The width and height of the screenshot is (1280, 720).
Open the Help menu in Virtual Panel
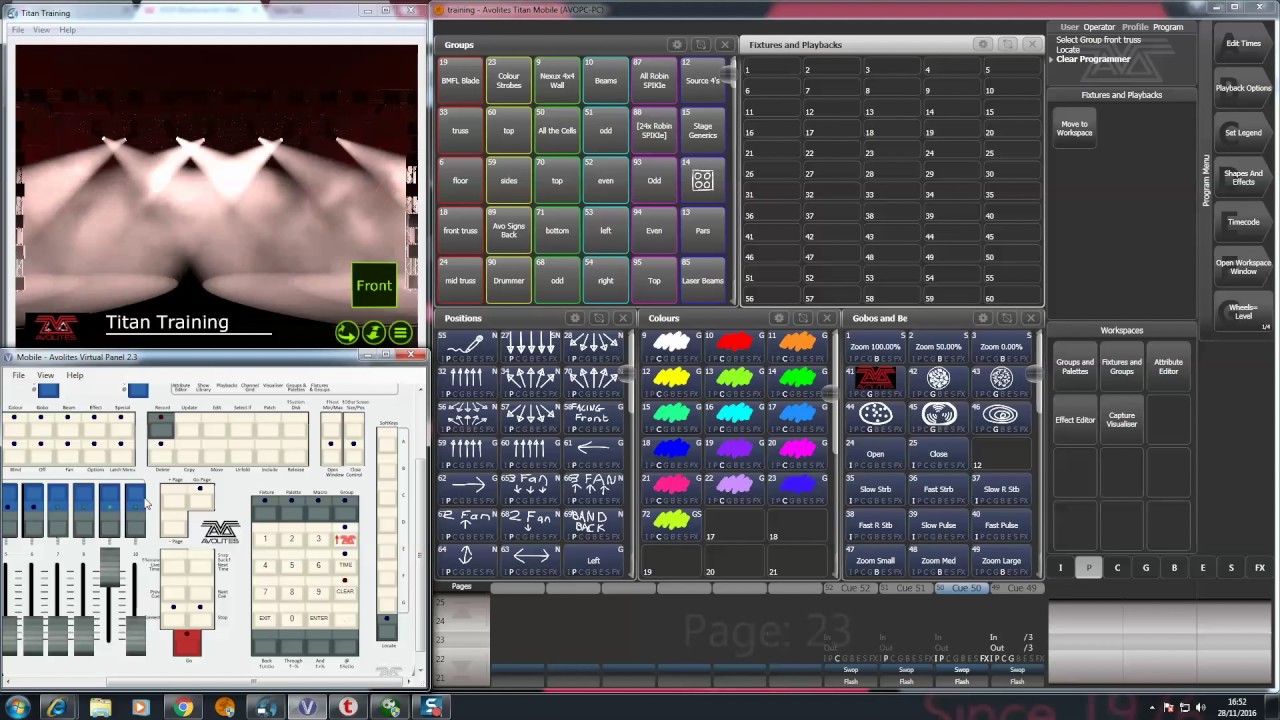click(x=75, y=375)
